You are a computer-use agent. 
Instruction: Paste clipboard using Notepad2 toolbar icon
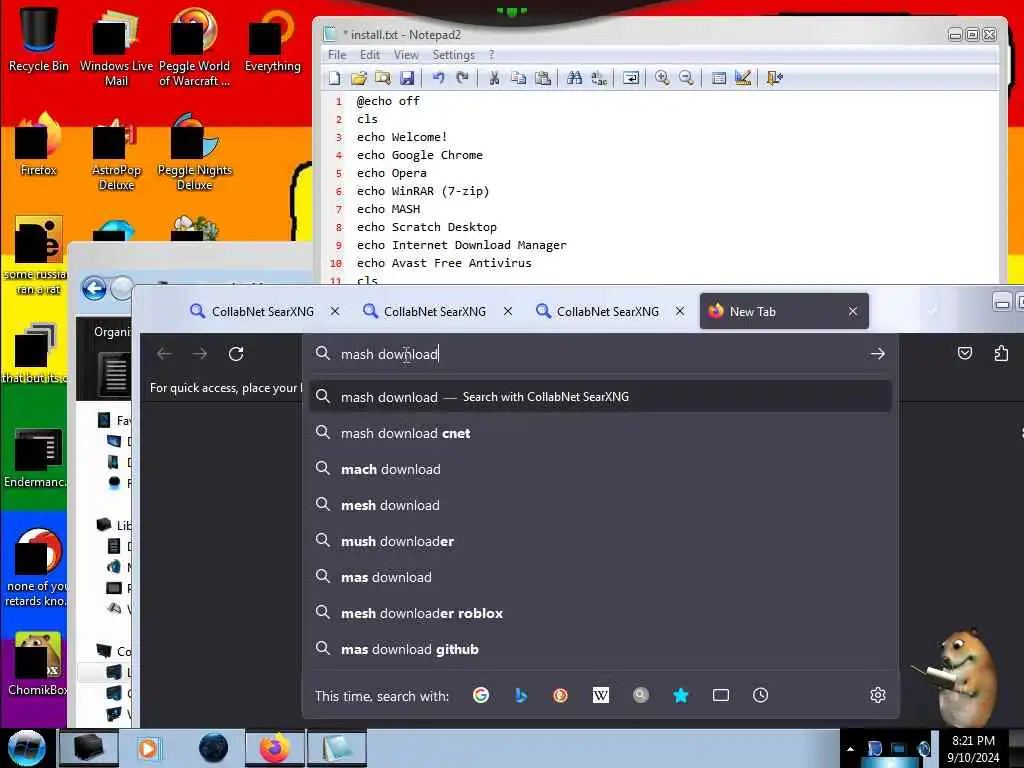[543, 78]
